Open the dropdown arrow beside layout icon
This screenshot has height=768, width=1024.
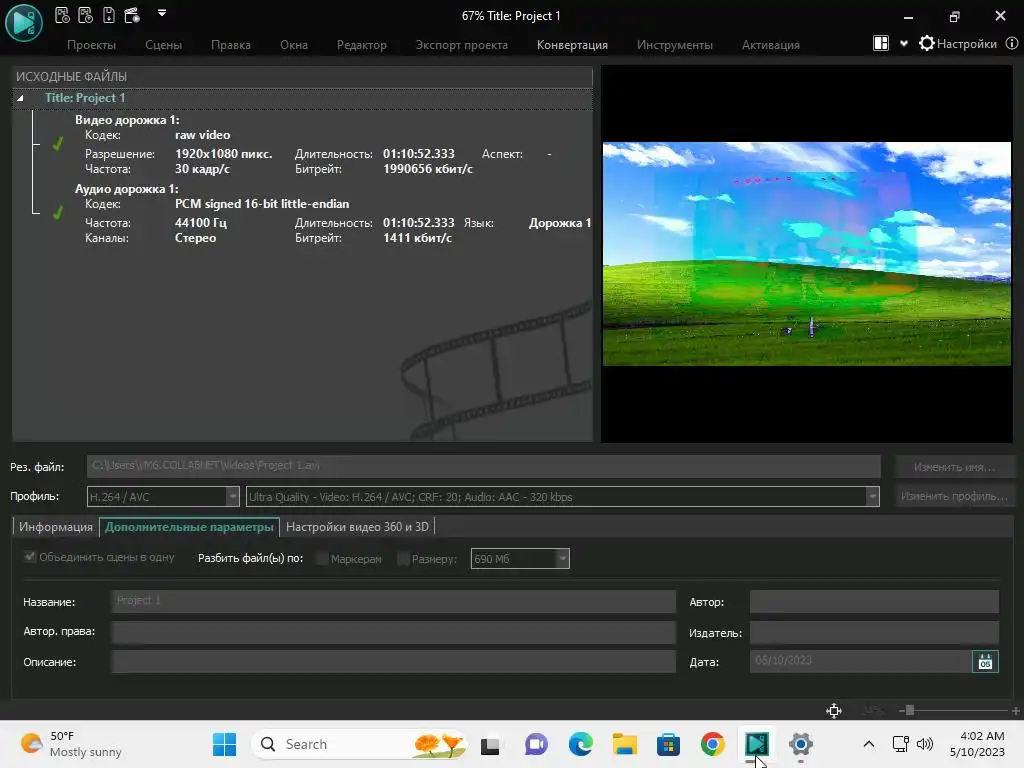[x=904, y=44]
